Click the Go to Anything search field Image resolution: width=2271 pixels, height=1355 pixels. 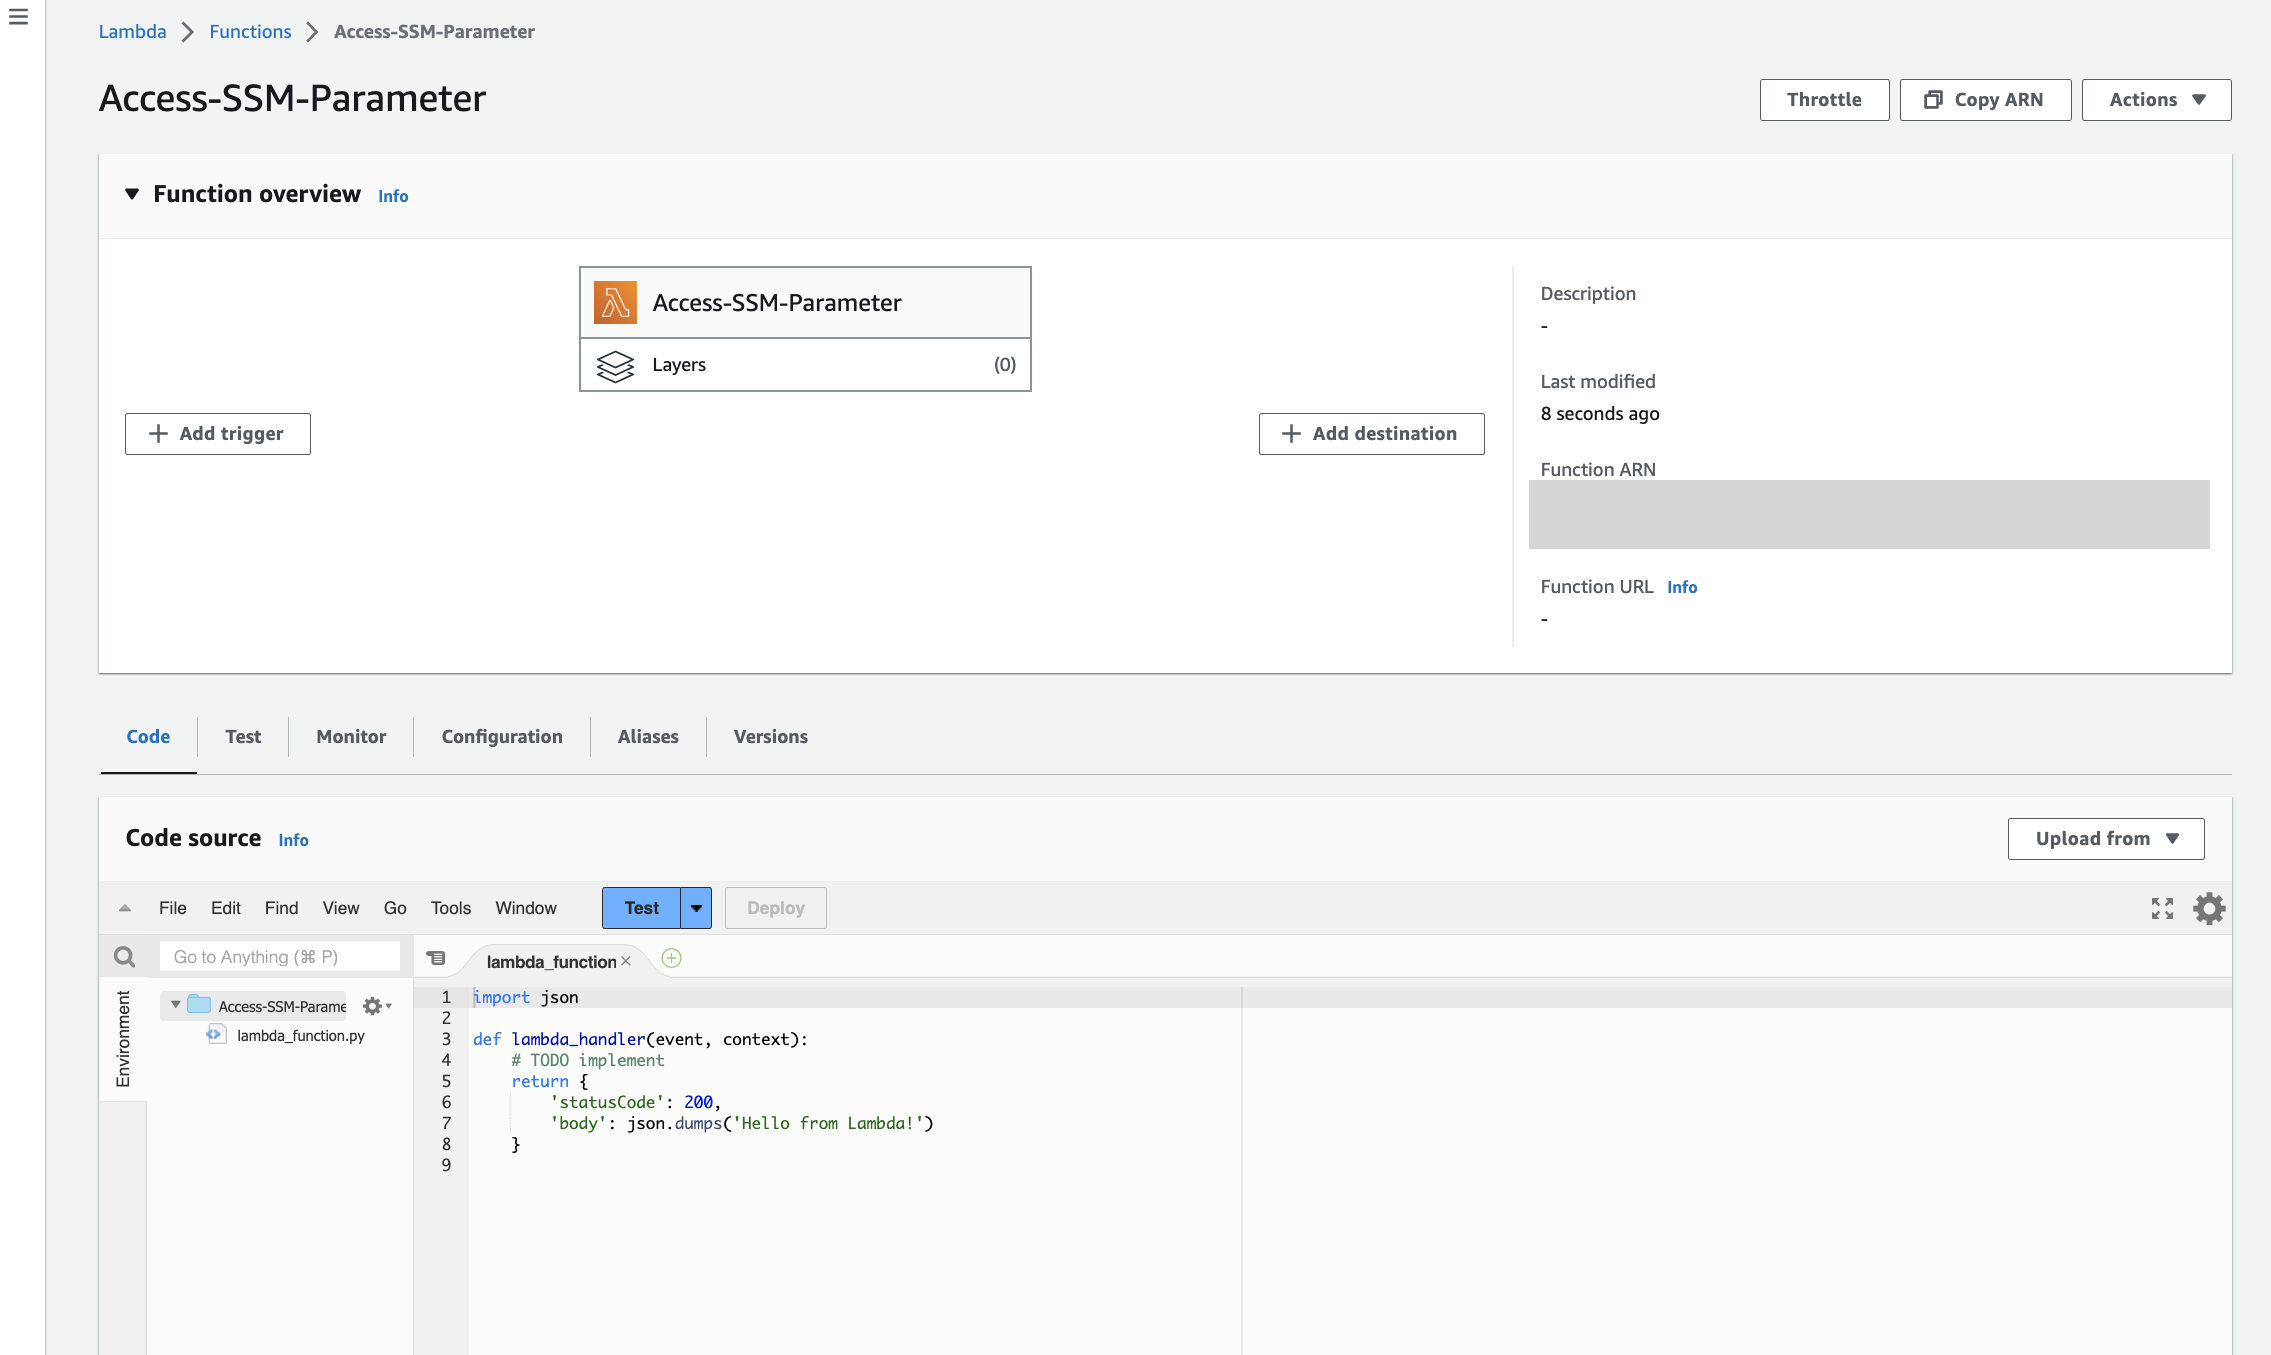click(279, 957)
